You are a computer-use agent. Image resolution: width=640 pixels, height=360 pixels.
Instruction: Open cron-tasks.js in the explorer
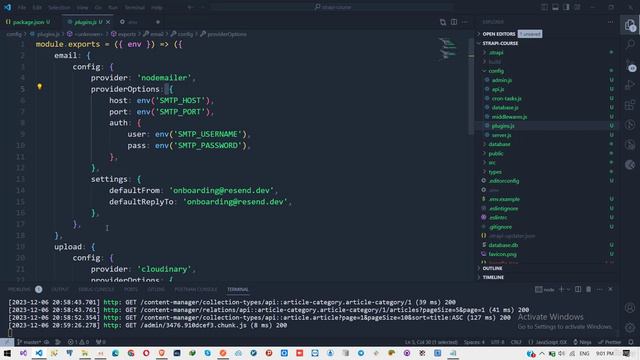click(x=506, y=98)
